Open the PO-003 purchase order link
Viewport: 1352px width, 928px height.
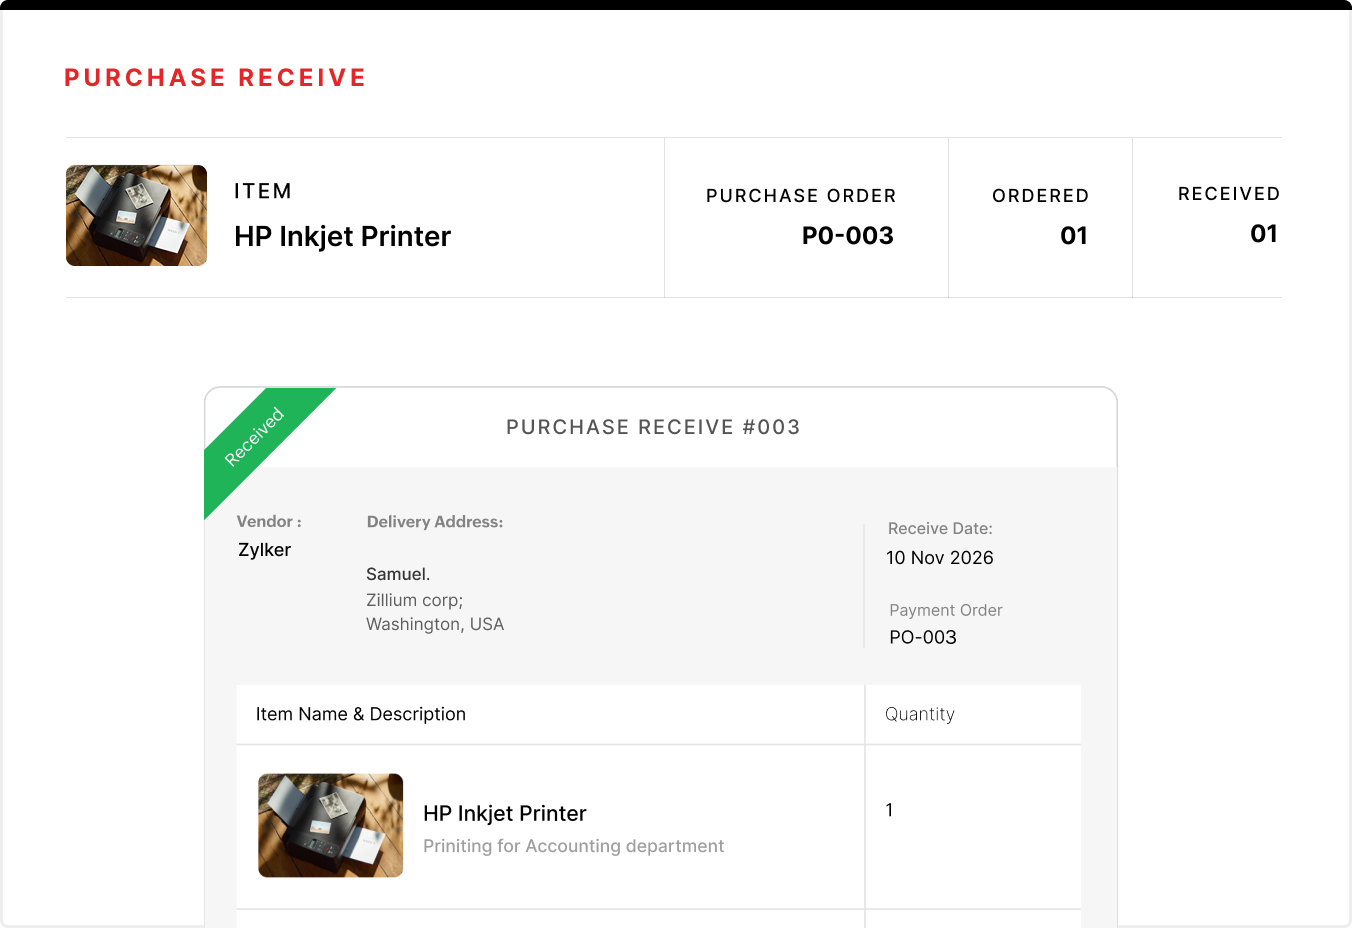(x=847, y=236)
